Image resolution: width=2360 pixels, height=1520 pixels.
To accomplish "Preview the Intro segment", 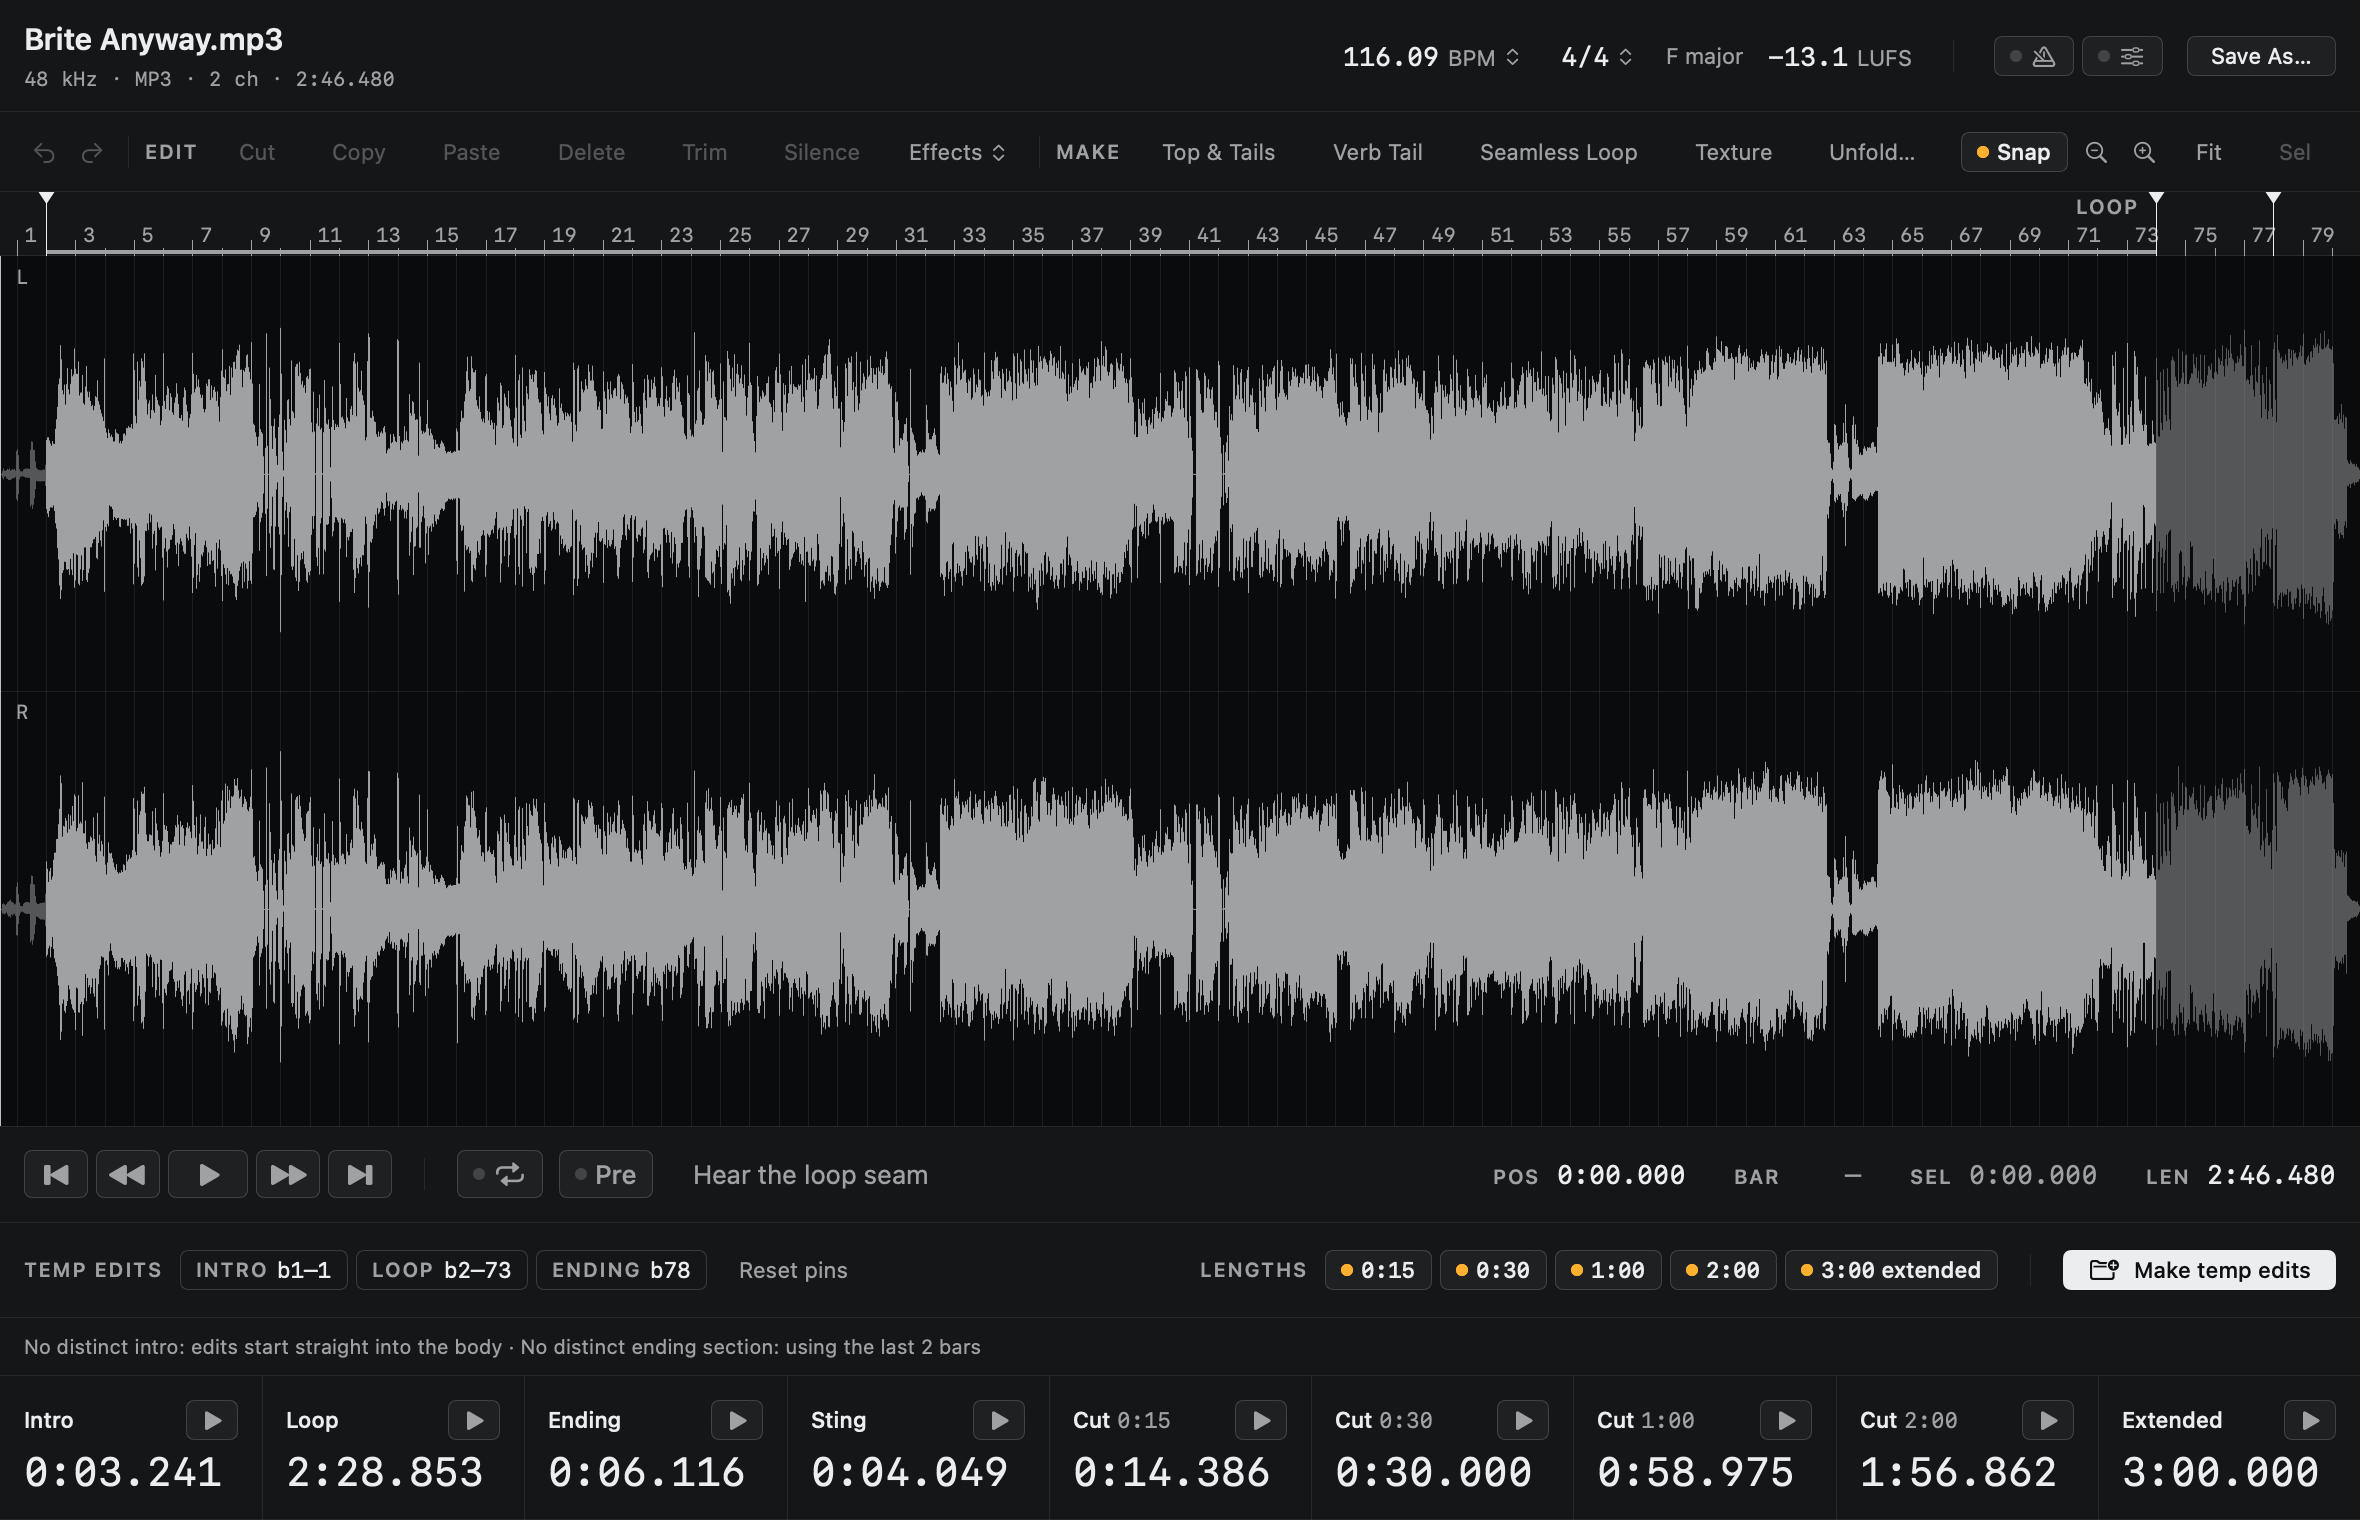I will pyautogui.click(x=212, y=1420).
